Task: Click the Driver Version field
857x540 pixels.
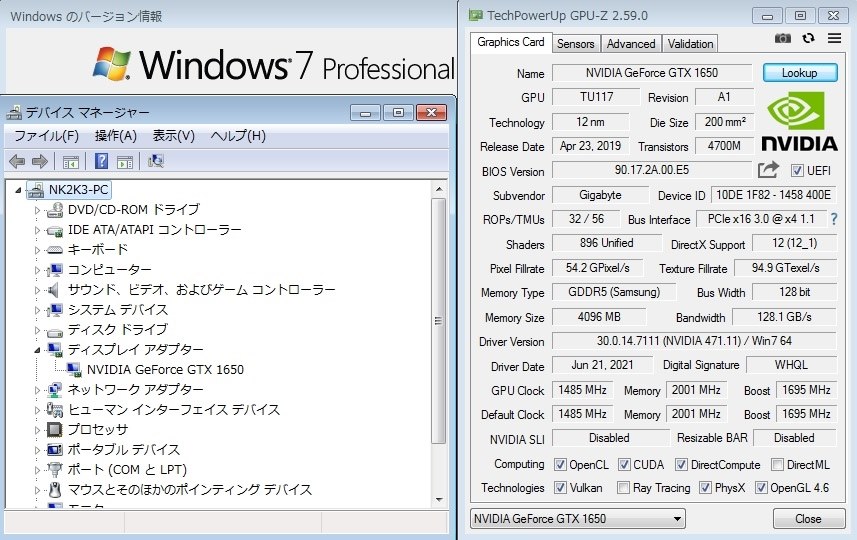Action: point(694,341)
